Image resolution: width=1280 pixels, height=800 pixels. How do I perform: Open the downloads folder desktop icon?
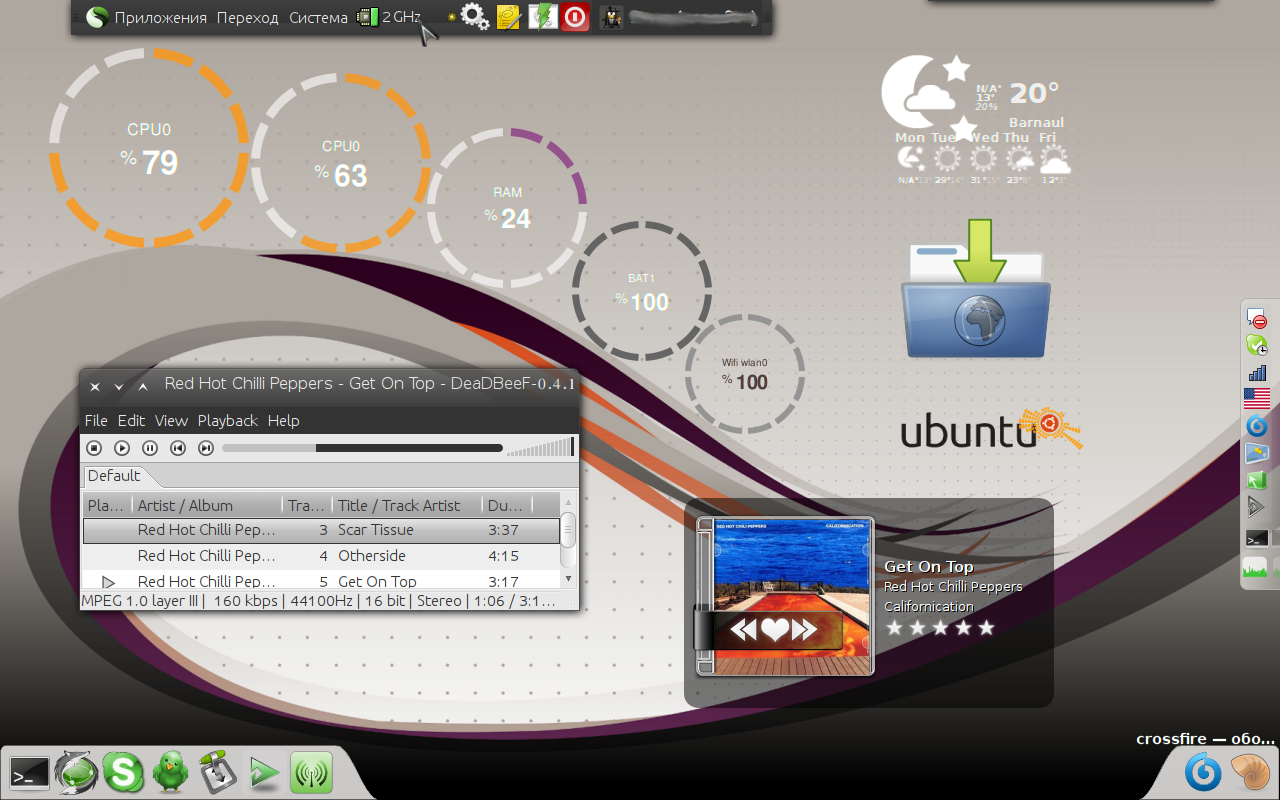tap(976, 290)
